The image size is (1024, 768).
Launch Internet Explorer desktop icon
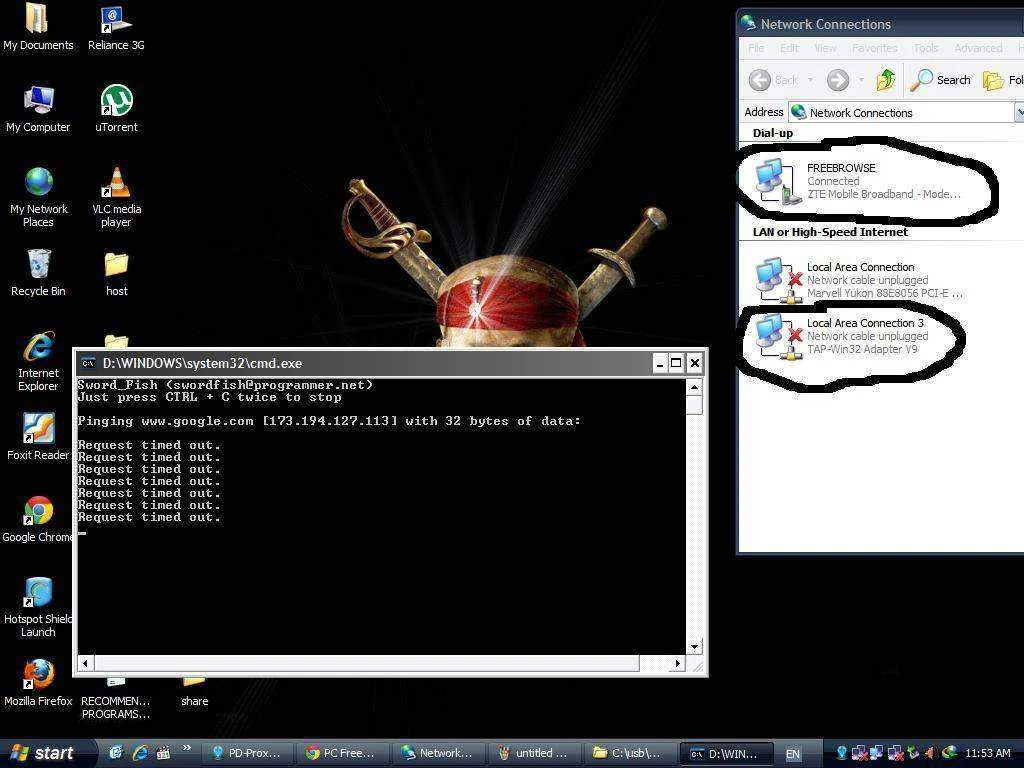(38, 361)
